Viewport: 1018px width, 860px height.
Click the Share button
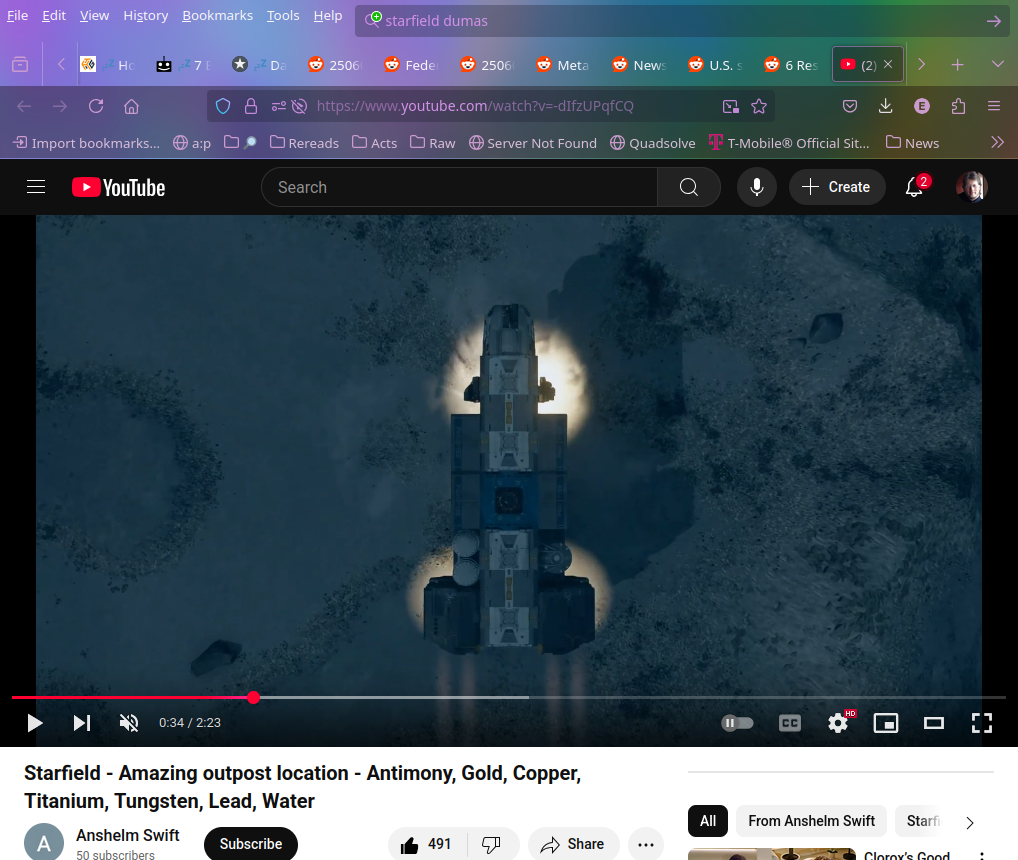573,844
